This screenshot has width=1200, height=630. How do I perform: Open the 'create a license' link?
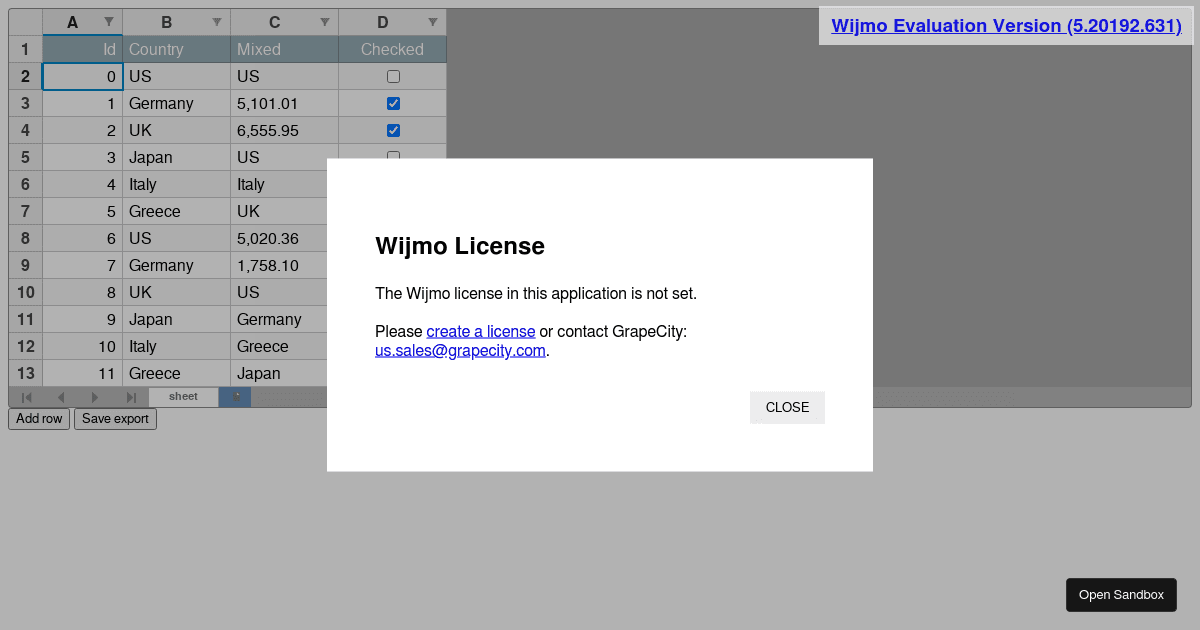[x=480, y=331]
